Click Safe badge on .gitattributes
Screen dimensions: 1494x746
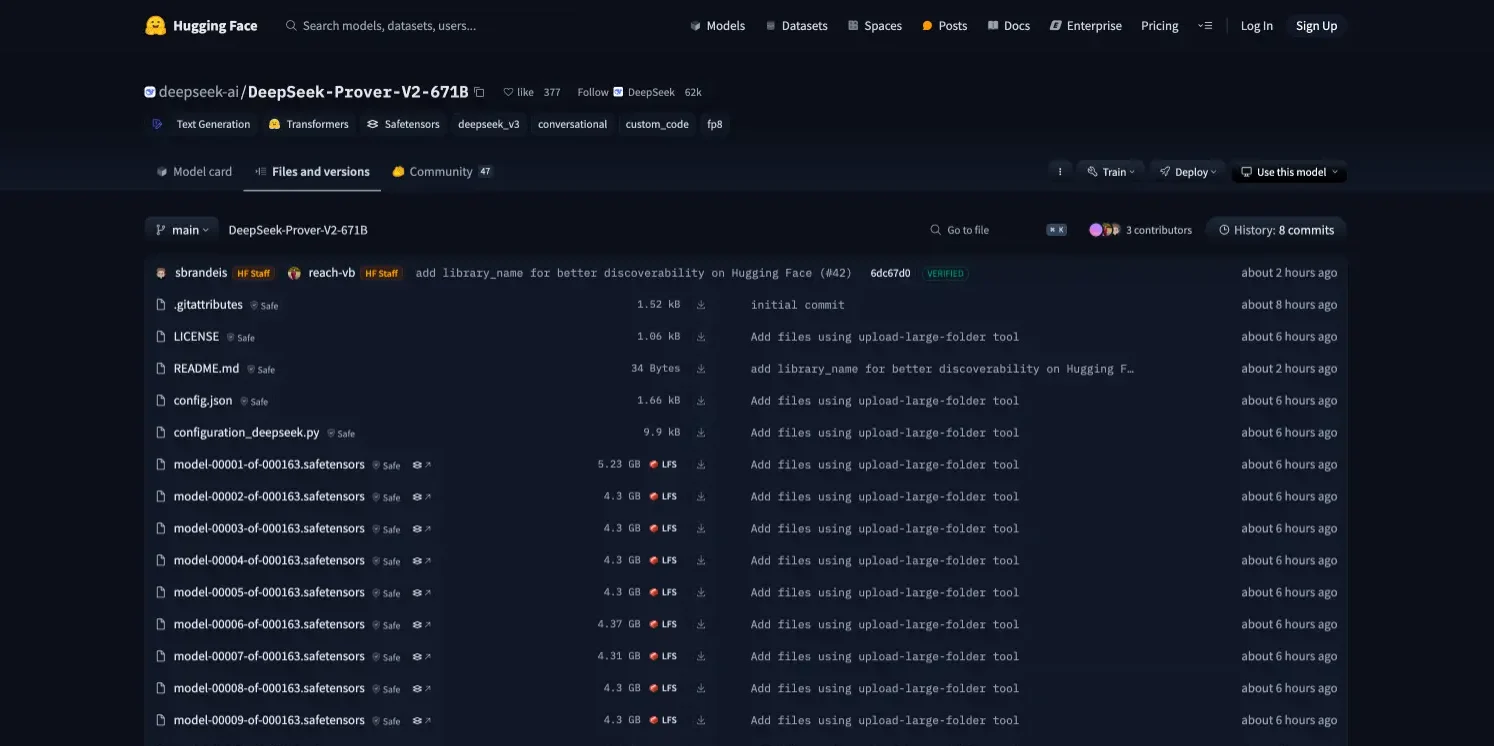coord(264,306)
